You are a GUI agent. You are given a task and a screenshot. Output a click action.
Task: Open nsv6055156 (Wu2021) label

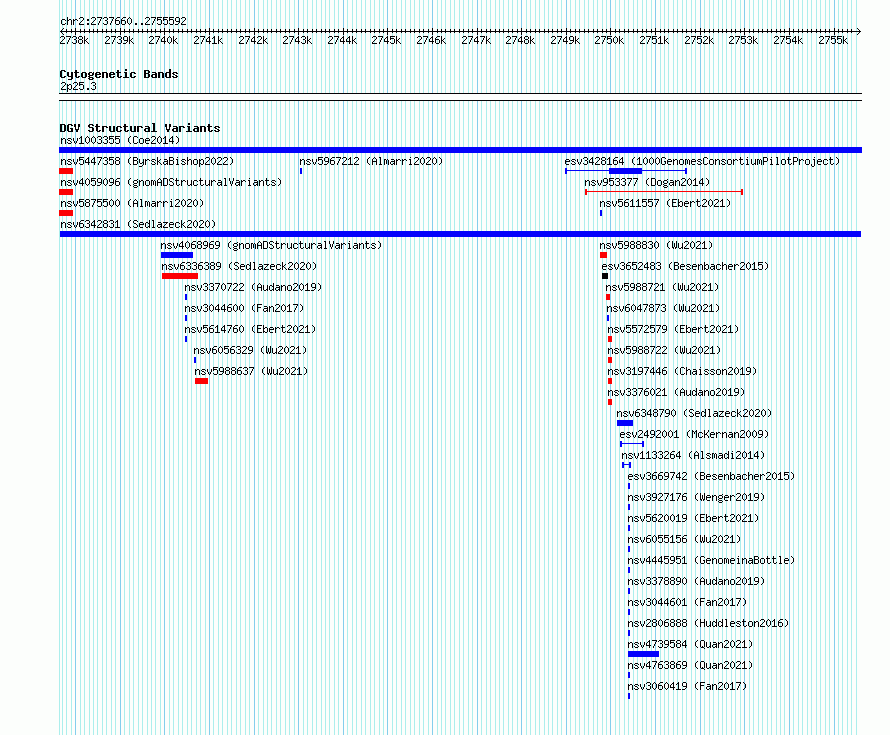click(684, 539)
